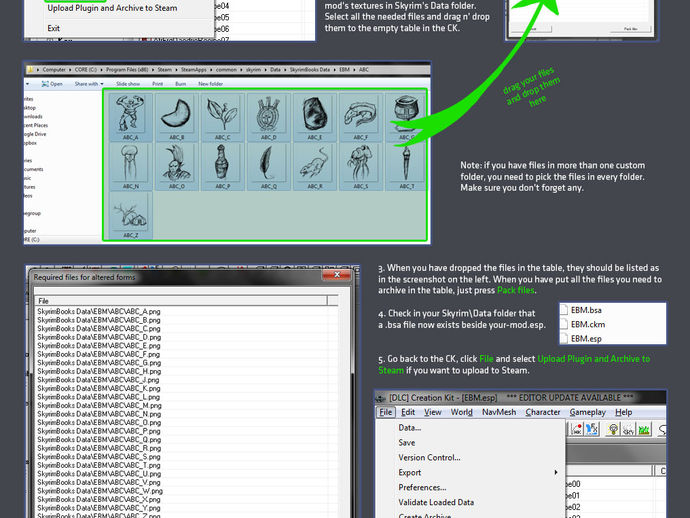Select the ABC_E stone sketch thumbnail
The image size is (690, 518).
315,117
